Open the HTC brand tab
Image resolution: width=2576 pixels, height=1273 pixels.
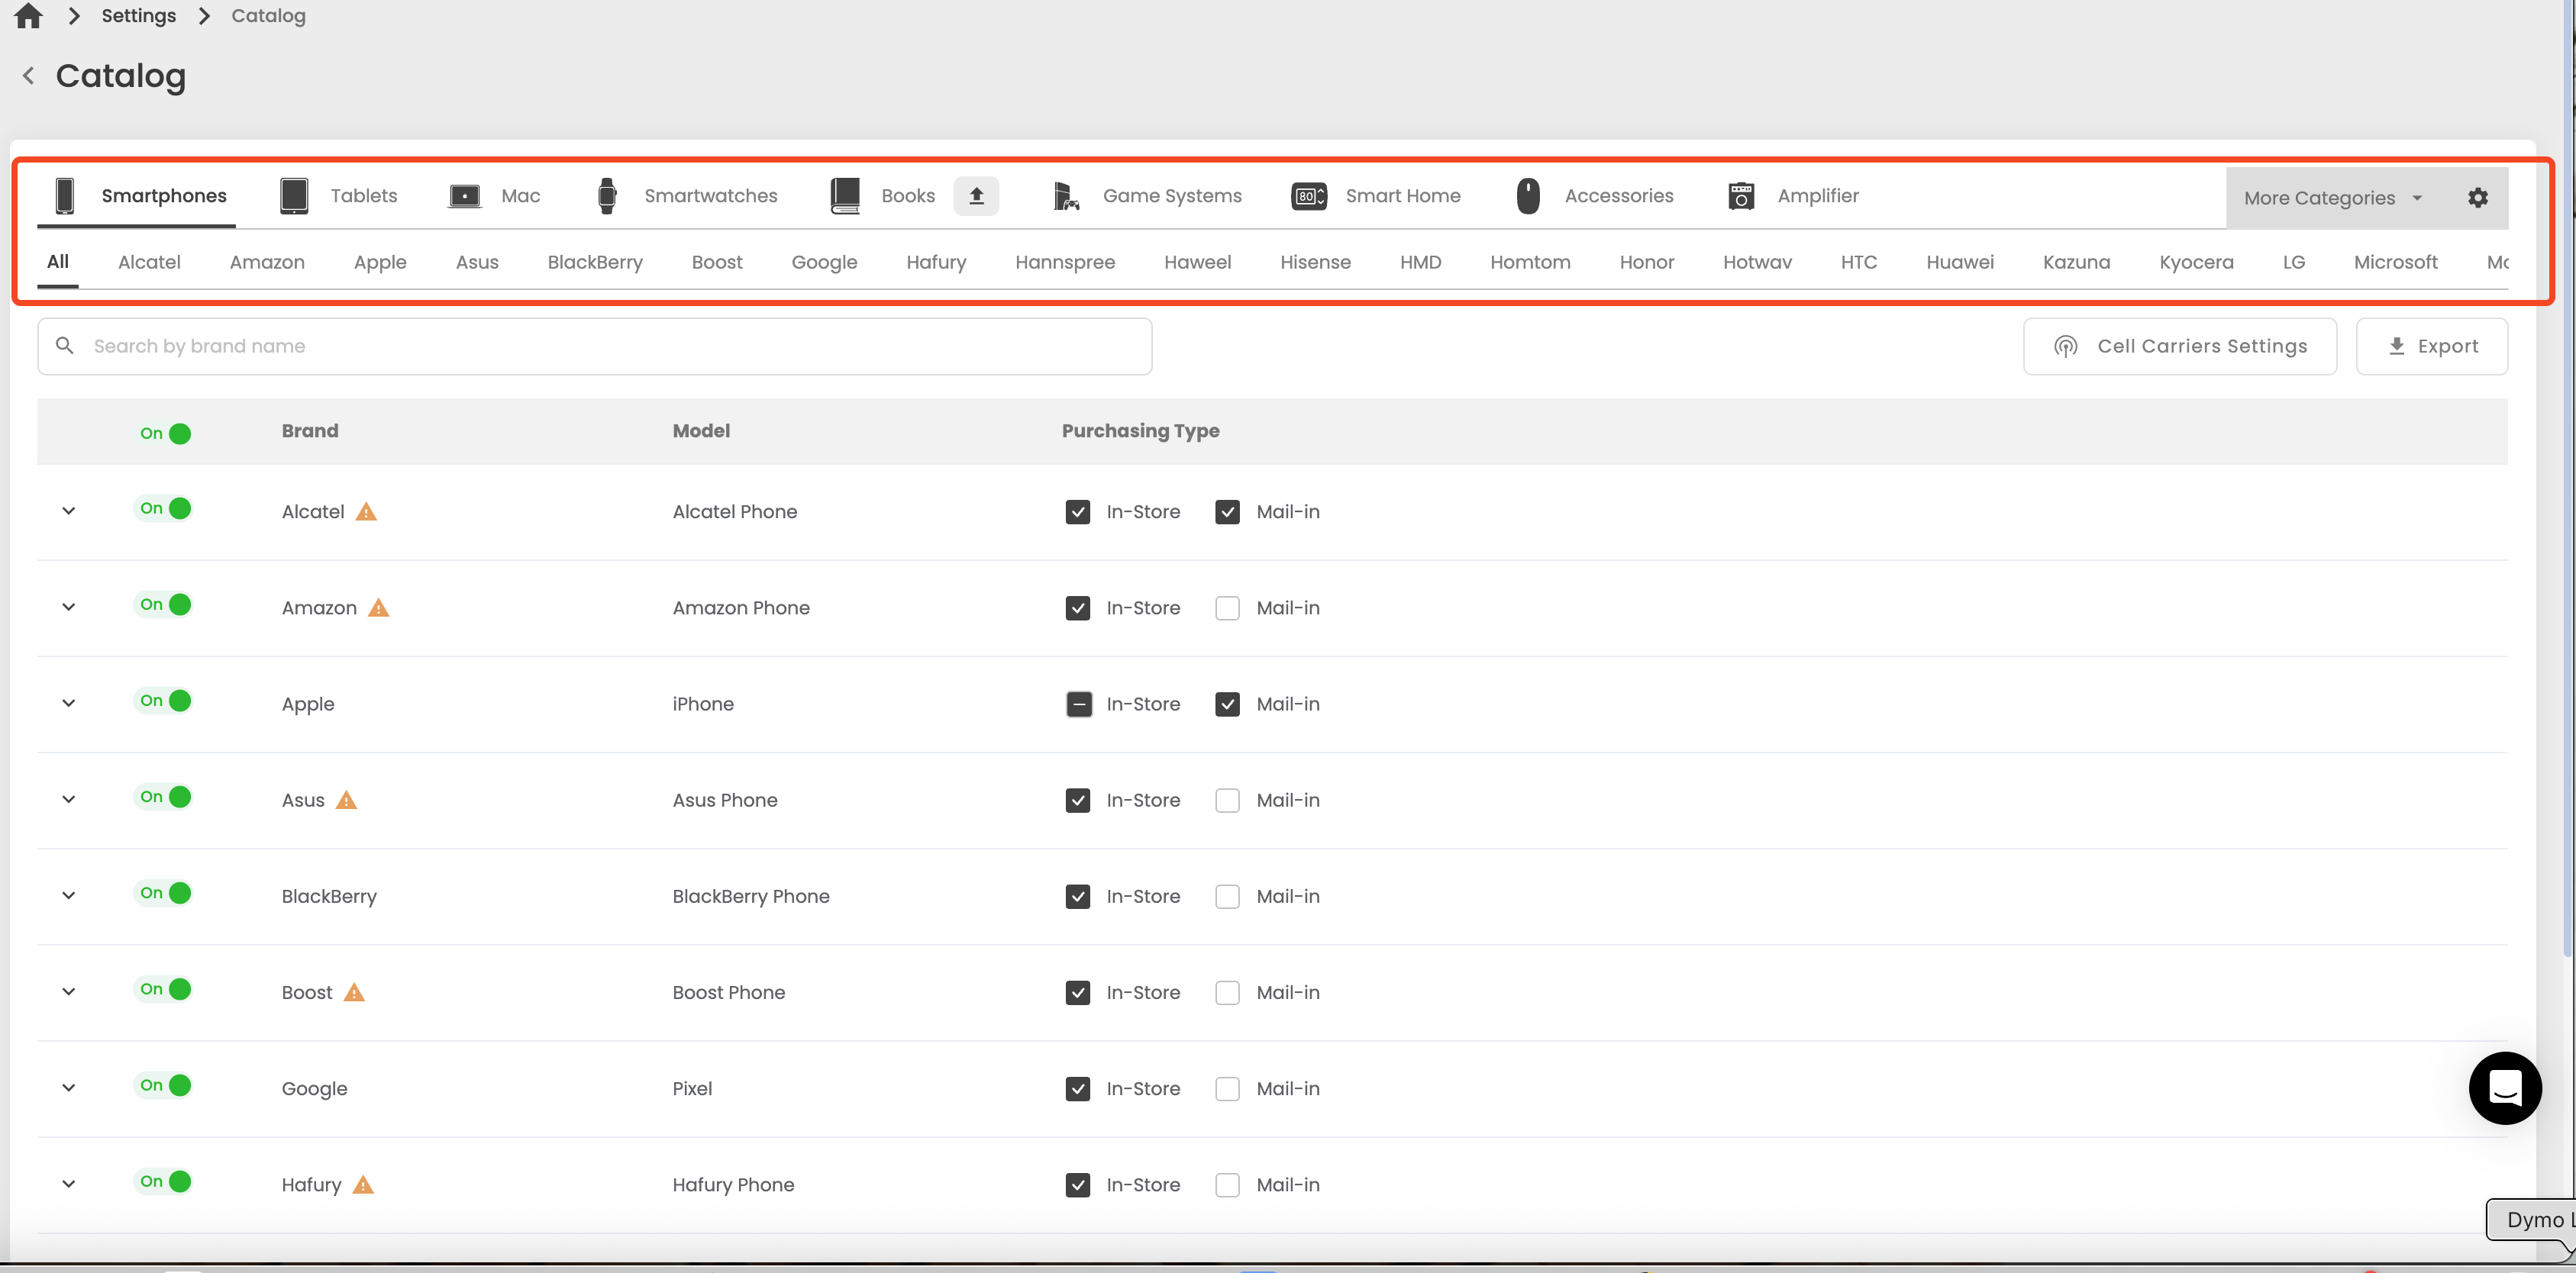(x=1858, y=262)
